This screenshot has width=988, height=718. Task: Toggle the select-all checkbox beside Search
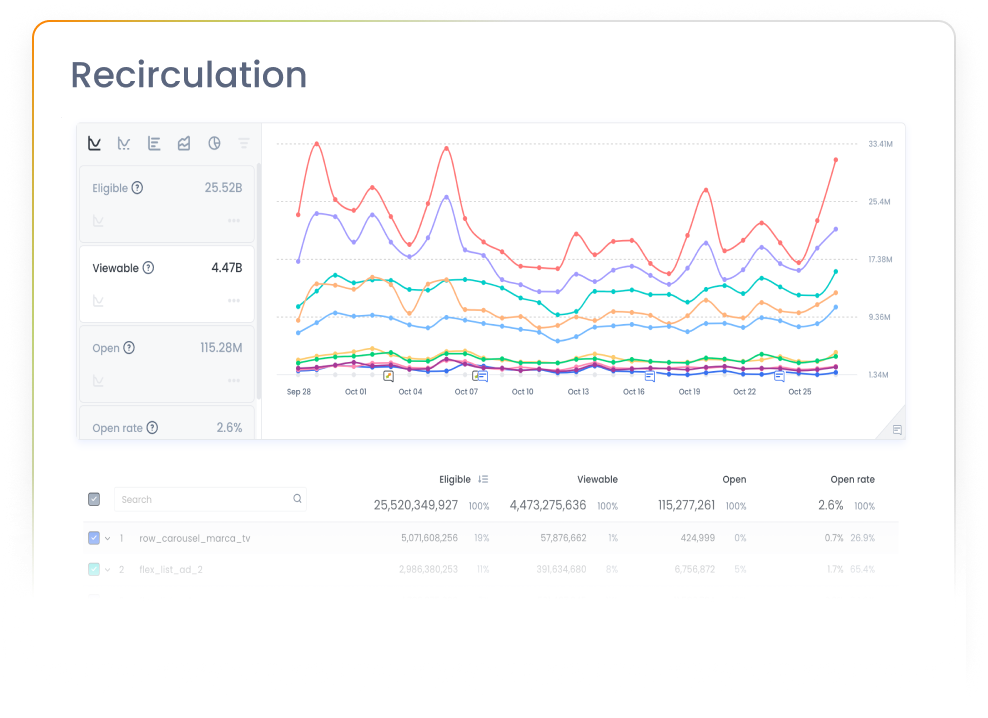(94, 499)
